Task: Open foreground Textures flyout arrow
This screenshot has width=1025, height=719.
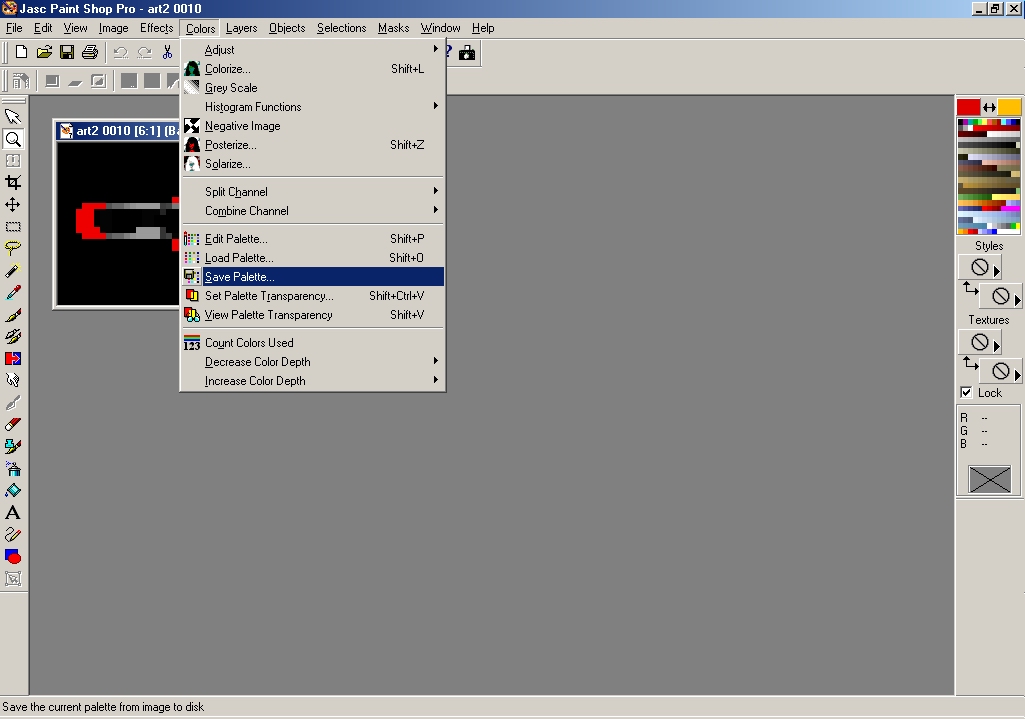Action: [997, 345]
